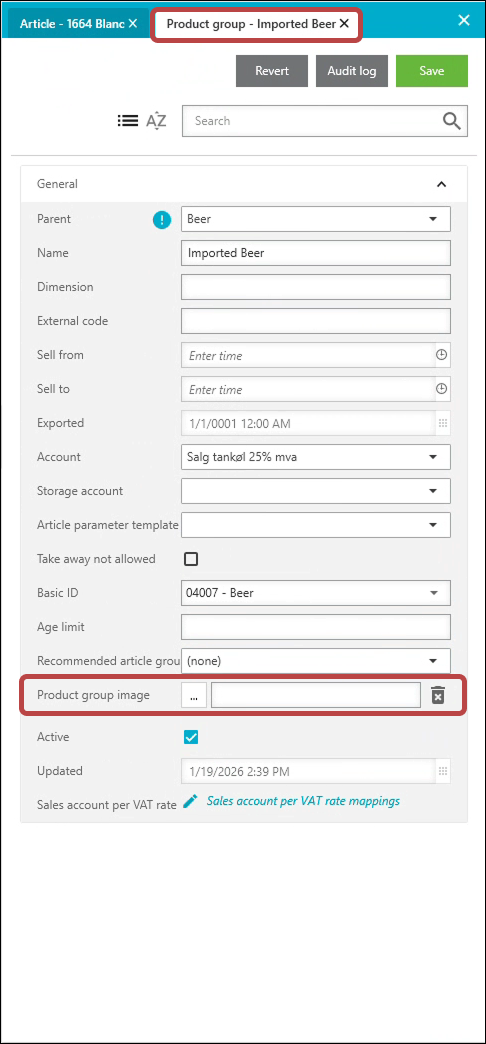Open the Sell from clock picker
Viewport: 486px width, 1044px height.
441,355
